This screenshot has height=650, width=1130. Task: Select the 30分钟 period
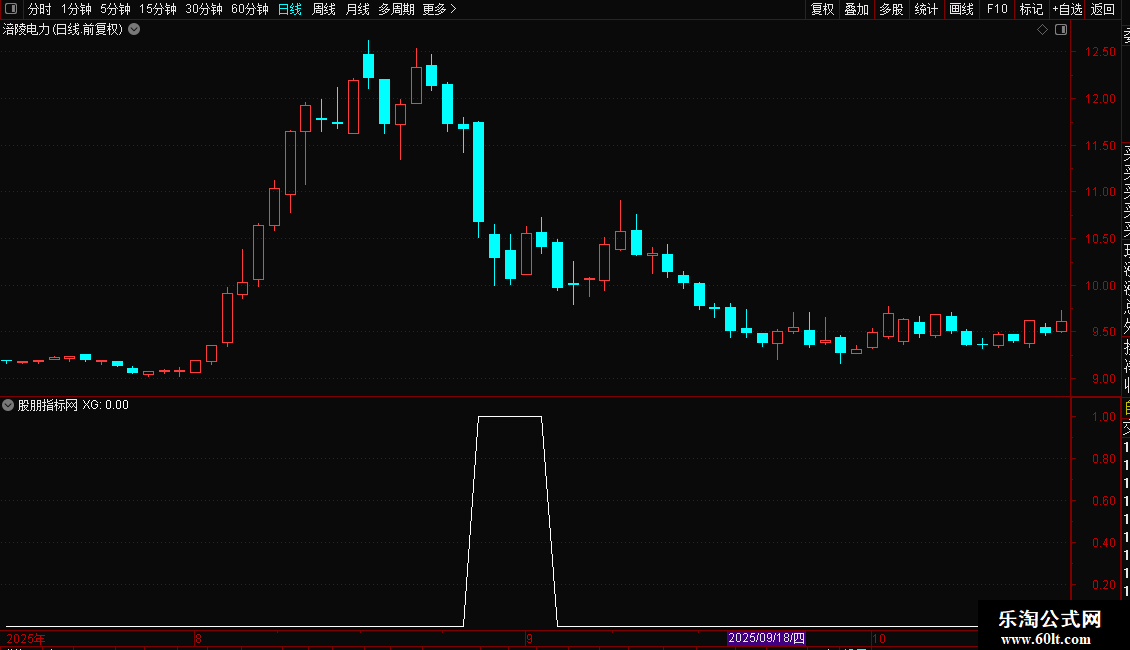204,9
